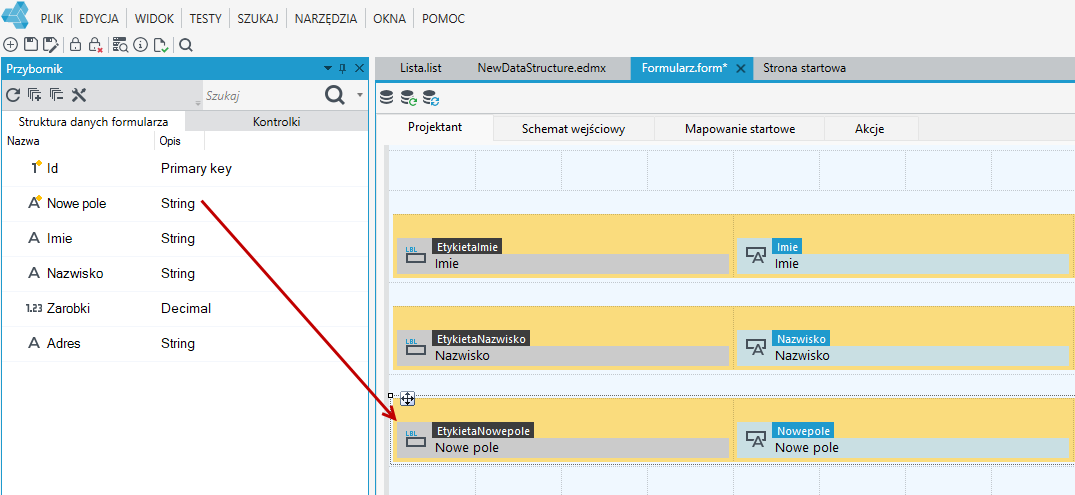
Task: Click the Nazwa column header
Action: [79, 141]
